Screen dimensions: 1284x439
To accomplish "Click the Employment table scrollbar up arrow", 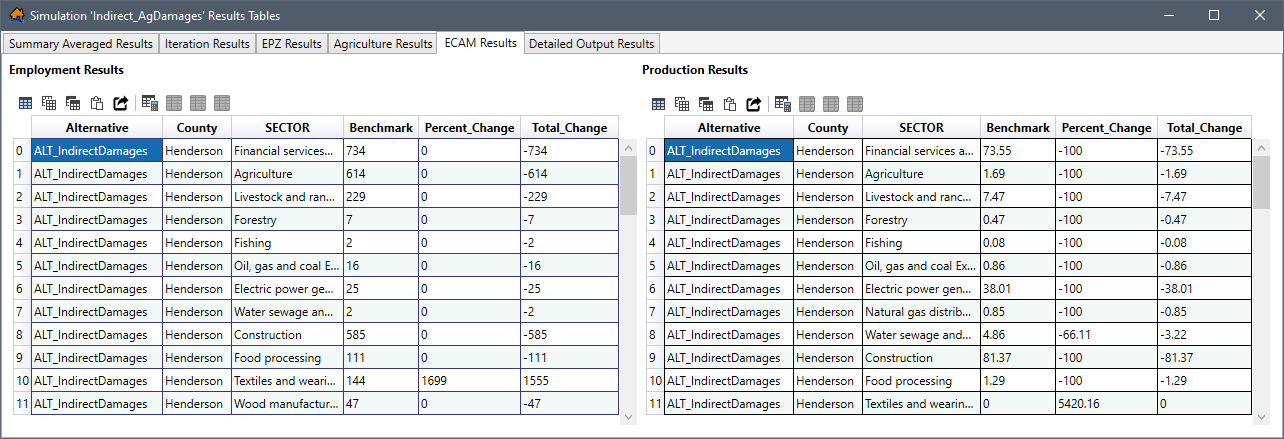I will pos(629,148).
